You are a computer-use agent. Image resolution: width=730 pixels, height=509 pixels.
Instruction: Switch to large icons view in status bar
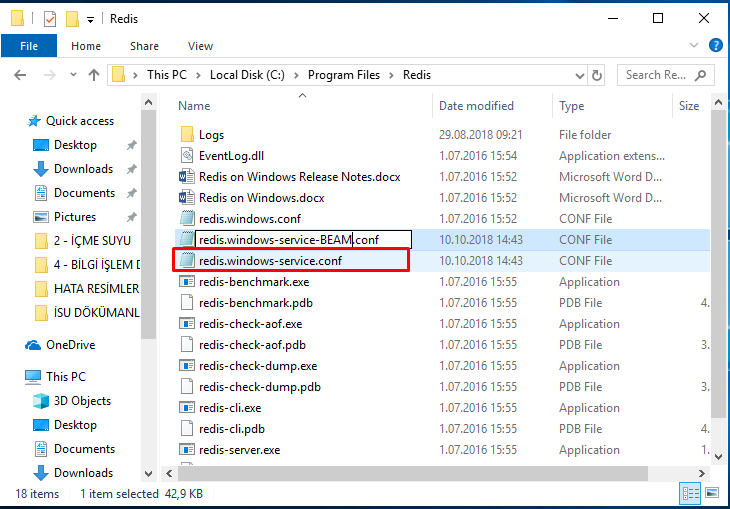pos(714,493)
